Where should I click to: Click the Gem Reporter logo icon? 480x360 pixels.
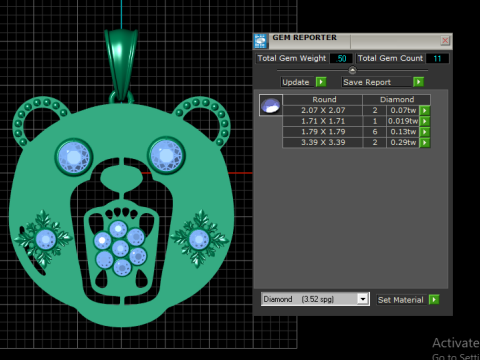point(260,41)
